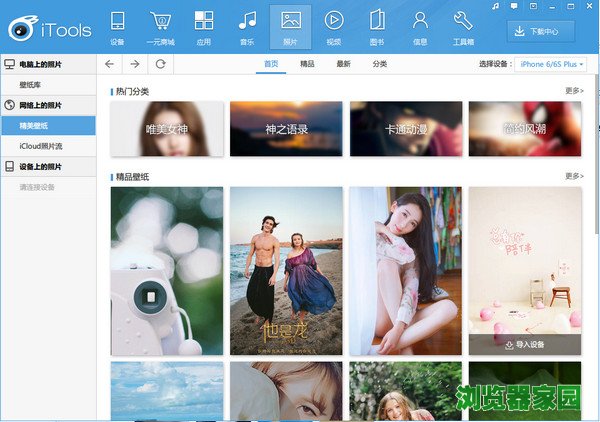Open the 视频 (Video) section icon
This screenshot has width=600, height=422.
(x=333, y=25)
